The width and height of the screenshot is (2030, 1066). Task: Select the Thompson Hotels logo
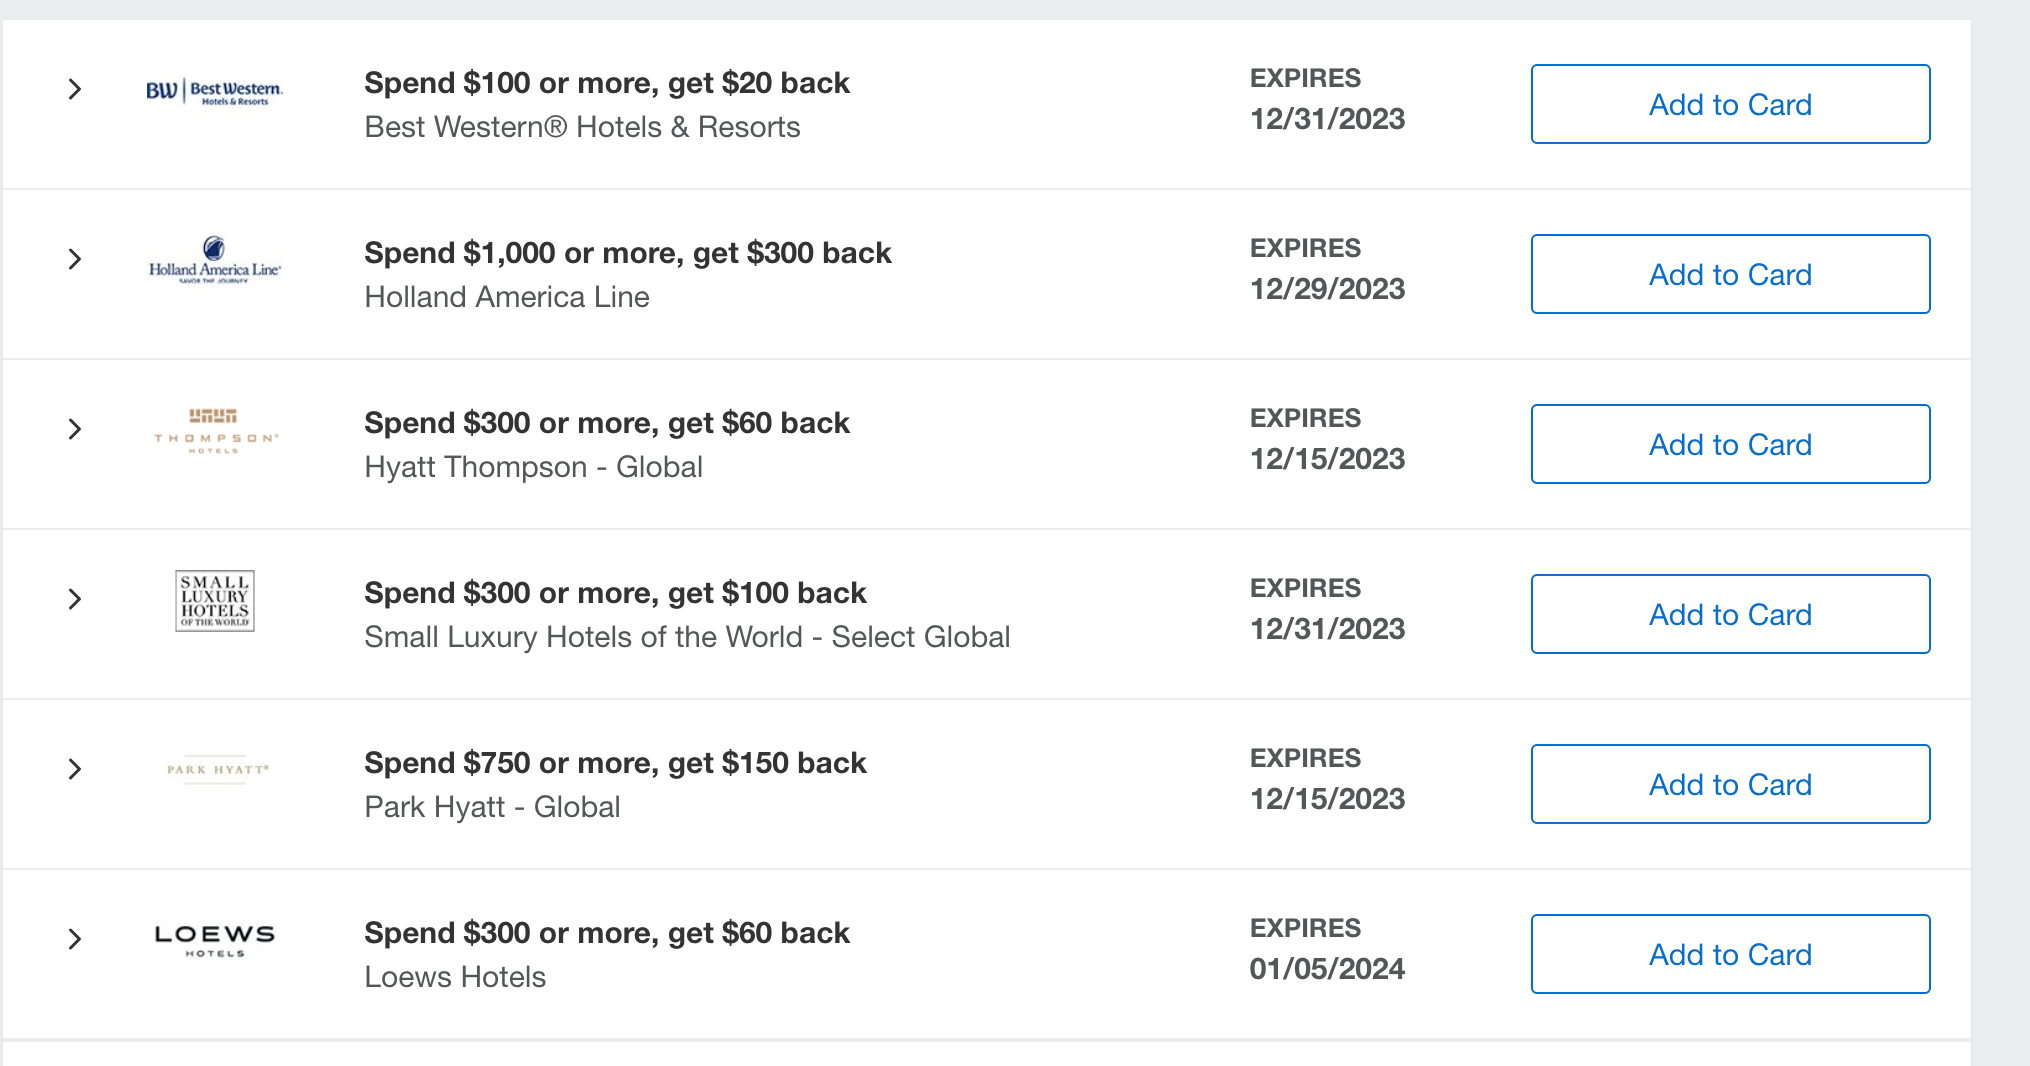tap(214, 431)
